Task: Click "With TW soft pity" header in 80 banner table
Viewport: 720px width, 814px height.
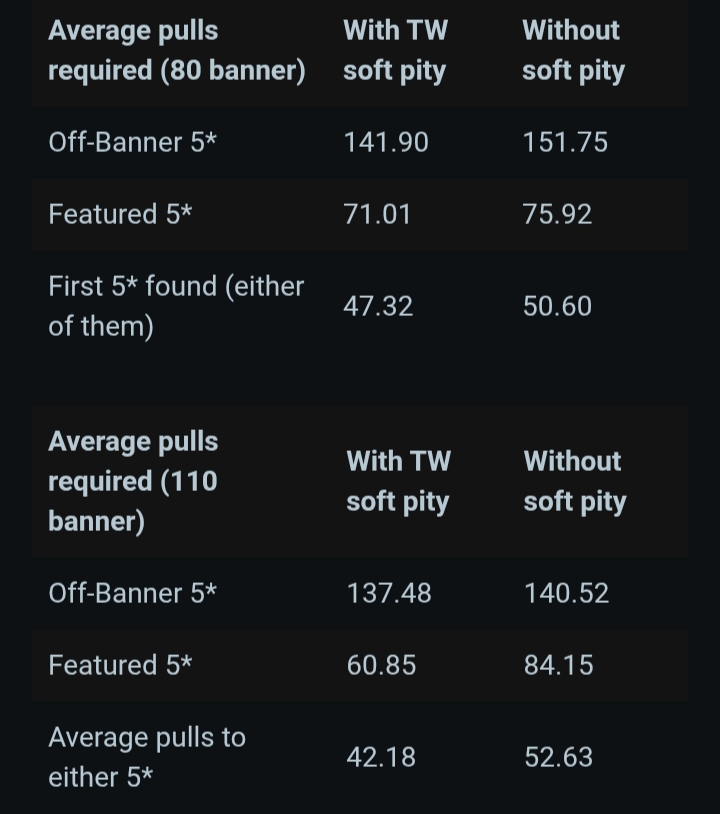Action: 395,50
